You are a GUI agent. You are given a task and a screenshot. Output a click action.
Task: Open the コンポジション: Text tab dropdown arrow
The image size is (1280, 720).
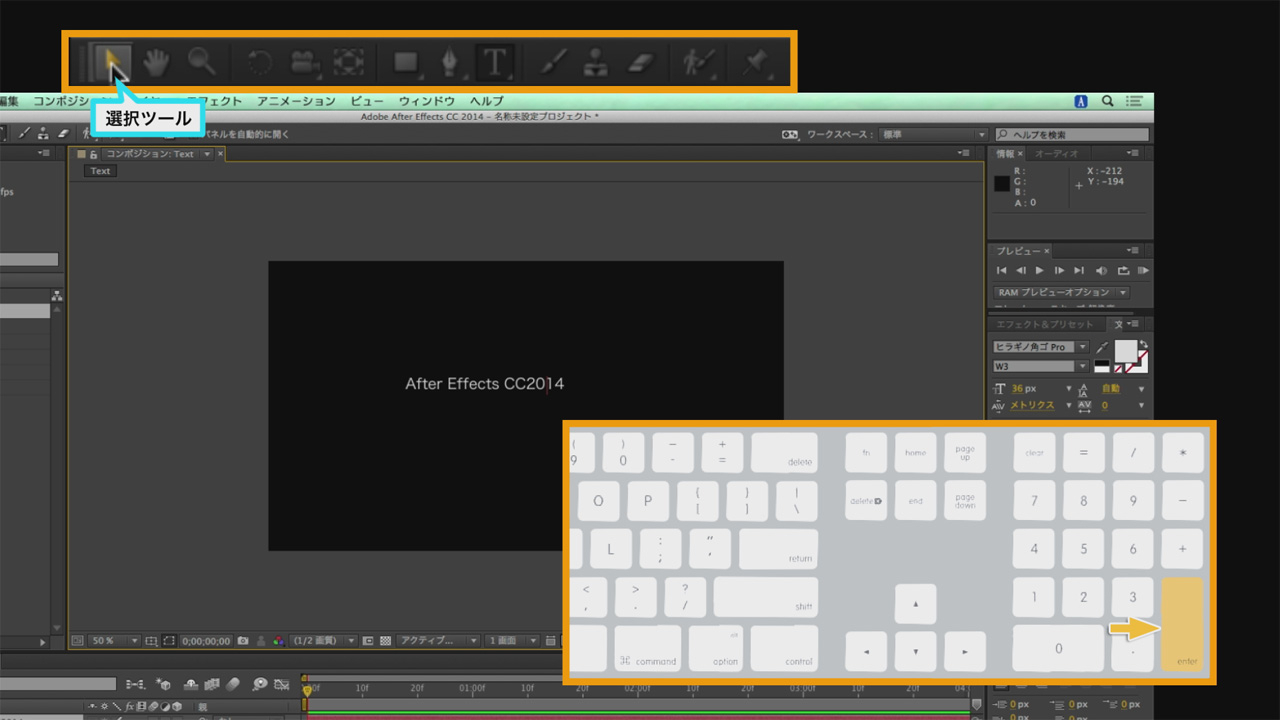click(x=207, y=154)
